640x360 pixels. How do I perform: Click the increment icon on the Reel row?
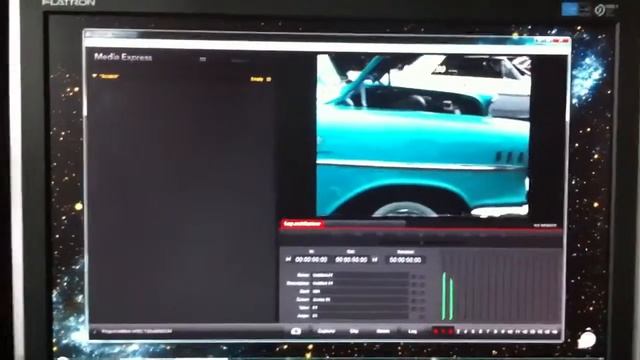coord(413,292)
